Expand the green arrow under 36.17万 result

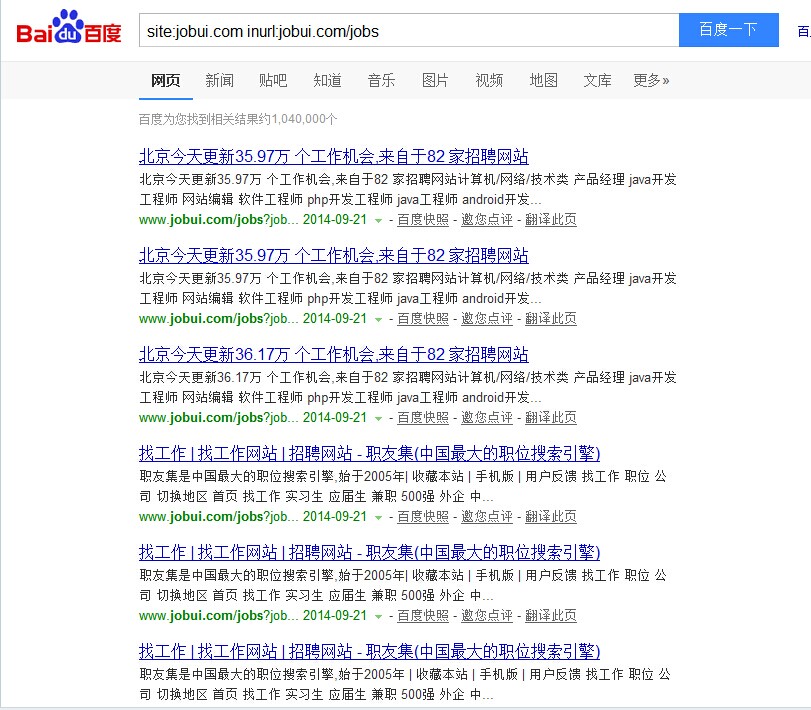[x=379, y=419]
